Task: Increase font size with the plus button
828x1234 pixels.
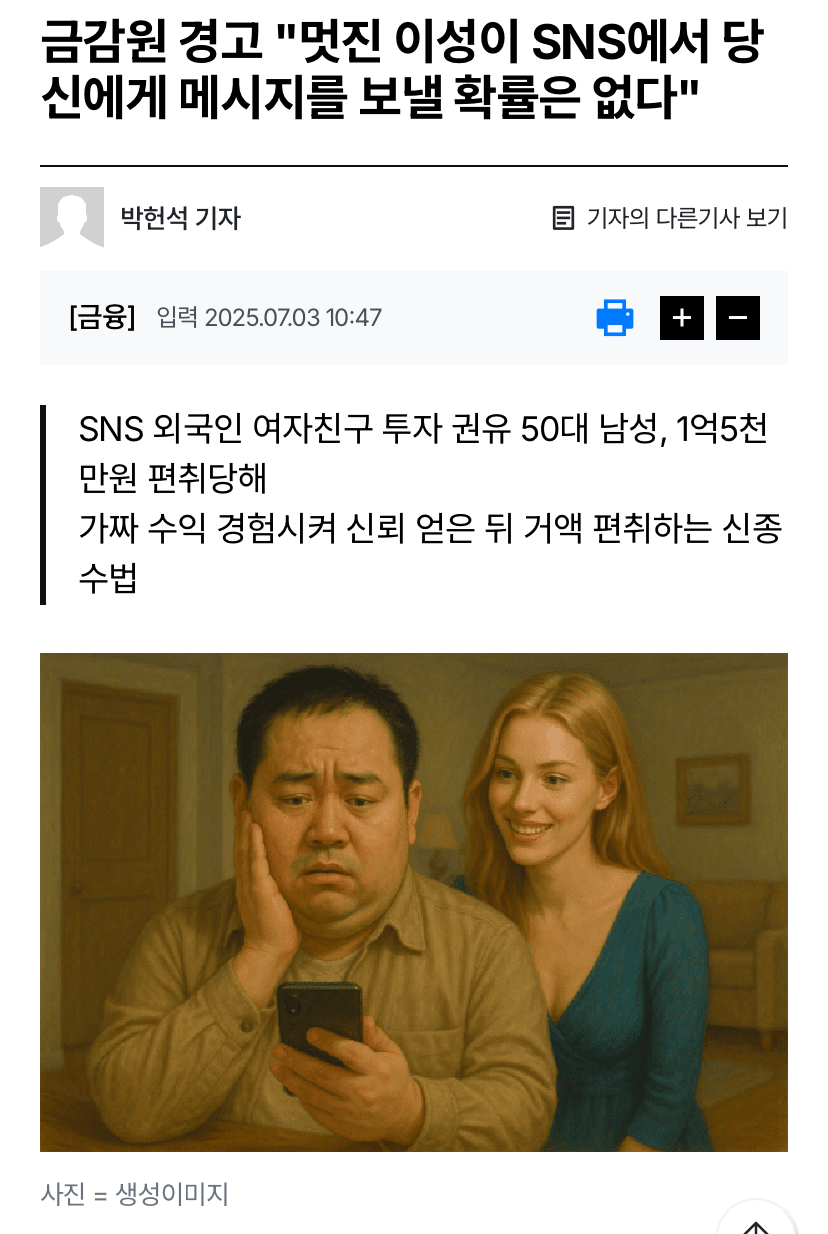Action: [x=682, y=318]
